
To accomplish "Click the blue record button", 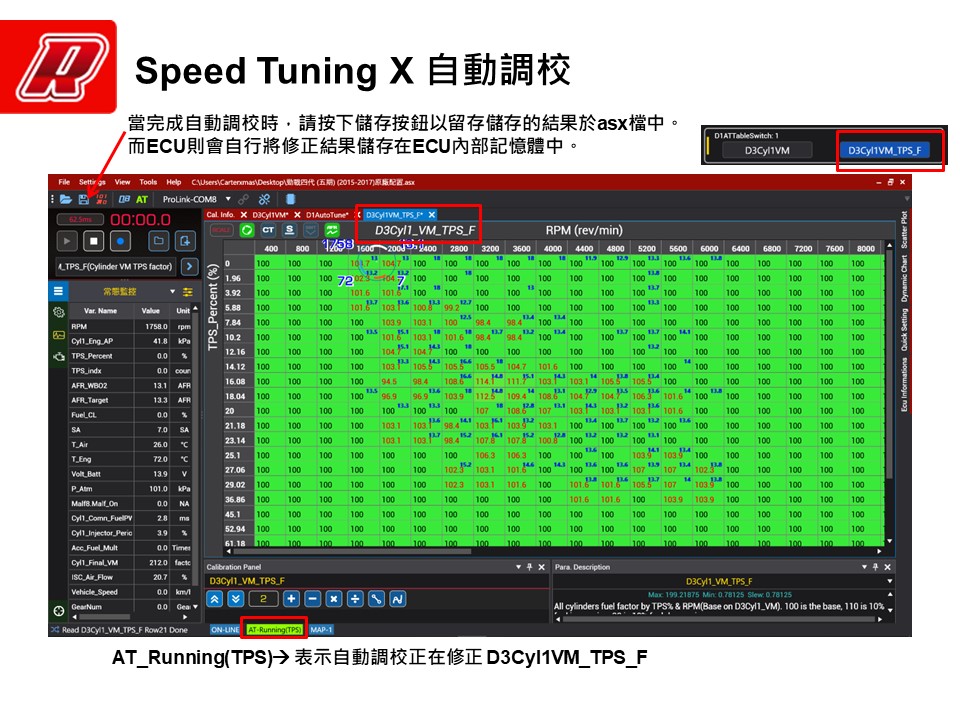I will pos(121,241).
